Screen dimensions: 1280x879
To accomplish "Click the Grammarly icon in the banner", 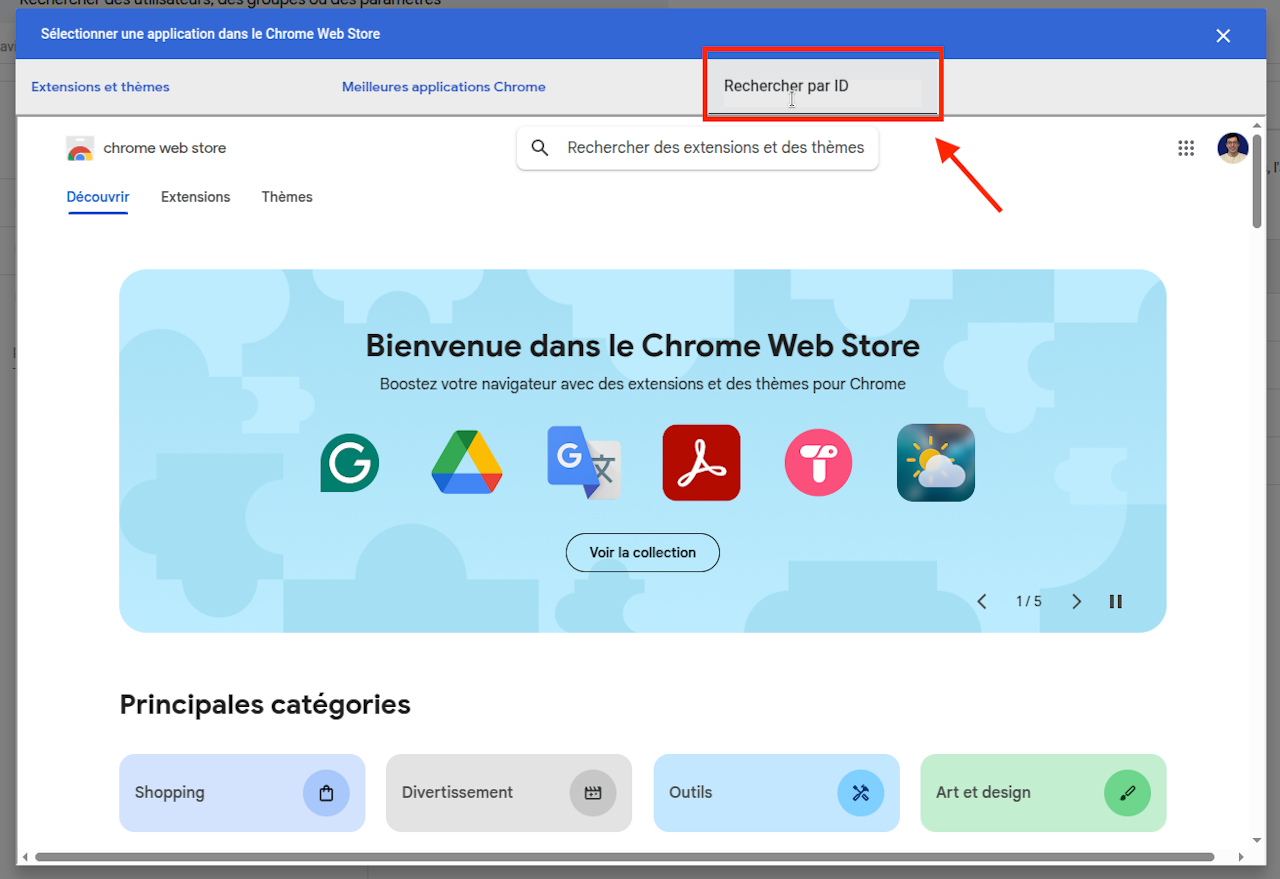I will click(349, 462).
